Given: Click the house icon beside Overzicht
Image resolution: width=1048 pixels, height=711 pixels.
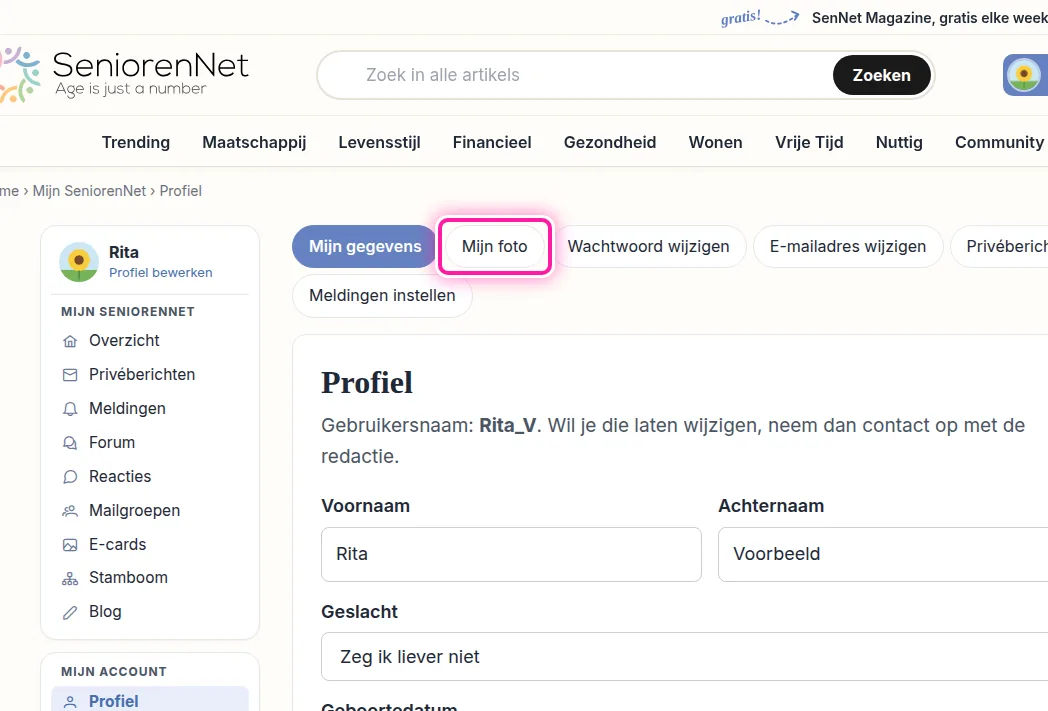Looking at the screenshot, I should coord(70,341).
